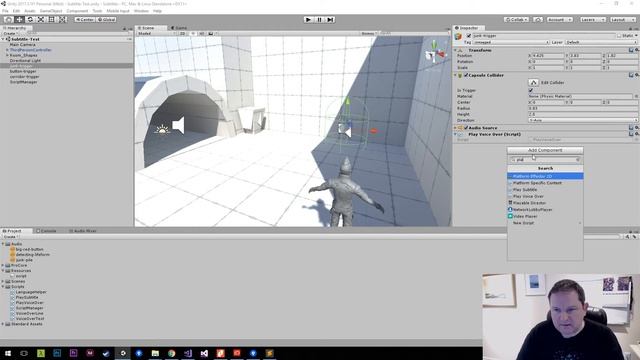Click the Add Component button

545,150
